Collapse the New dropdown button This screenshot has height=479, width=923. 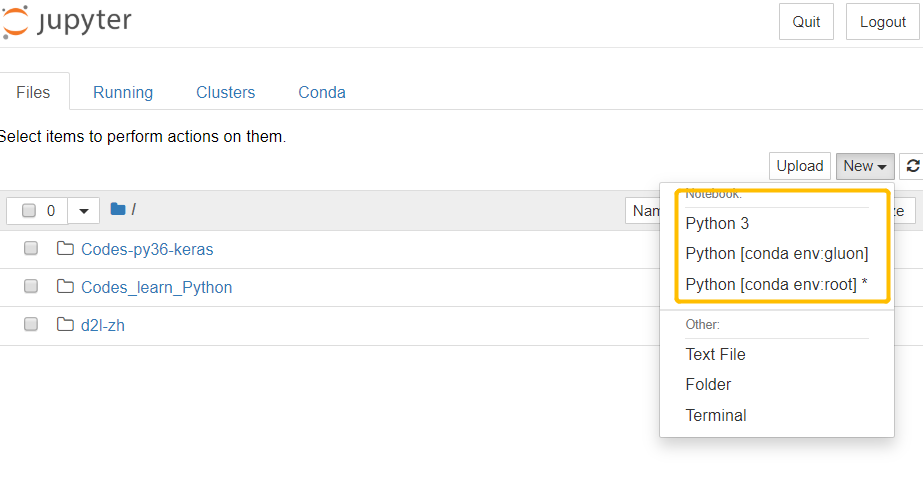(865, 166)
